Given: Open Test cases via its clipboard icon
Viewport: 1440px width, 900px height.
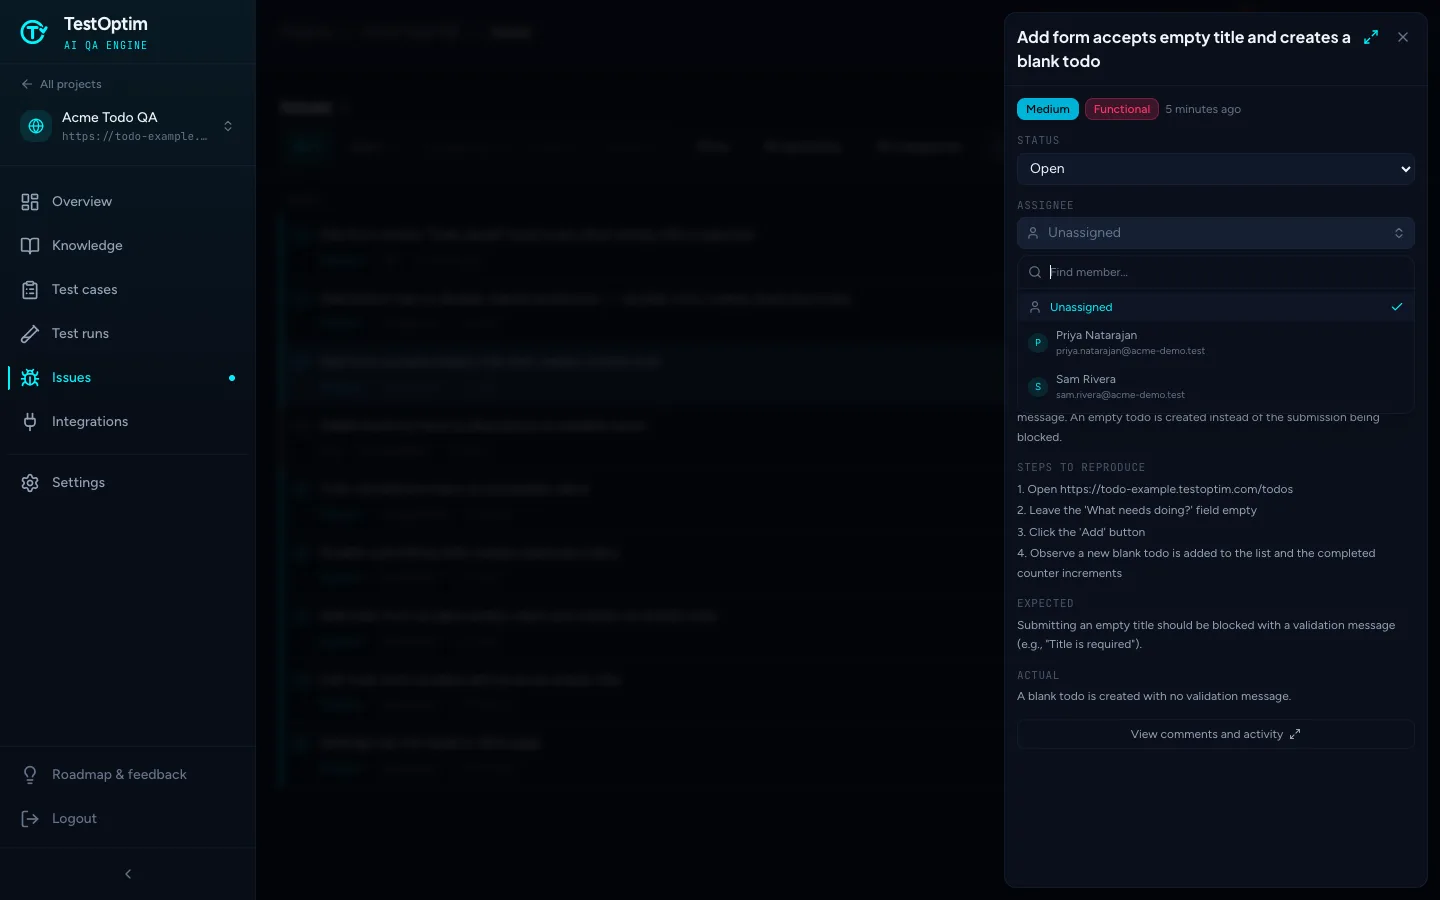Looking at the screenshot, I should click(x=30, y=290).
